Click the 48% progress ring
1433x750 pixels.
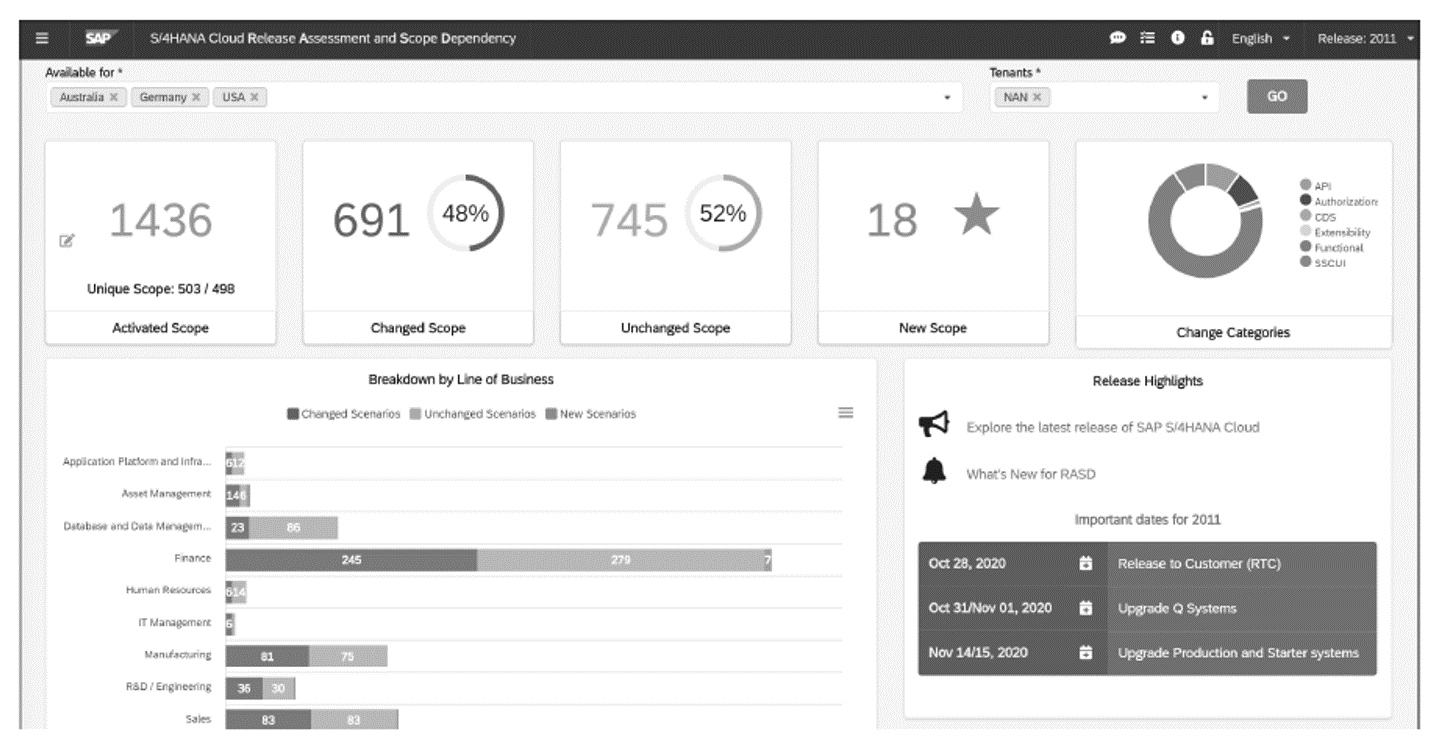(465, 213)
